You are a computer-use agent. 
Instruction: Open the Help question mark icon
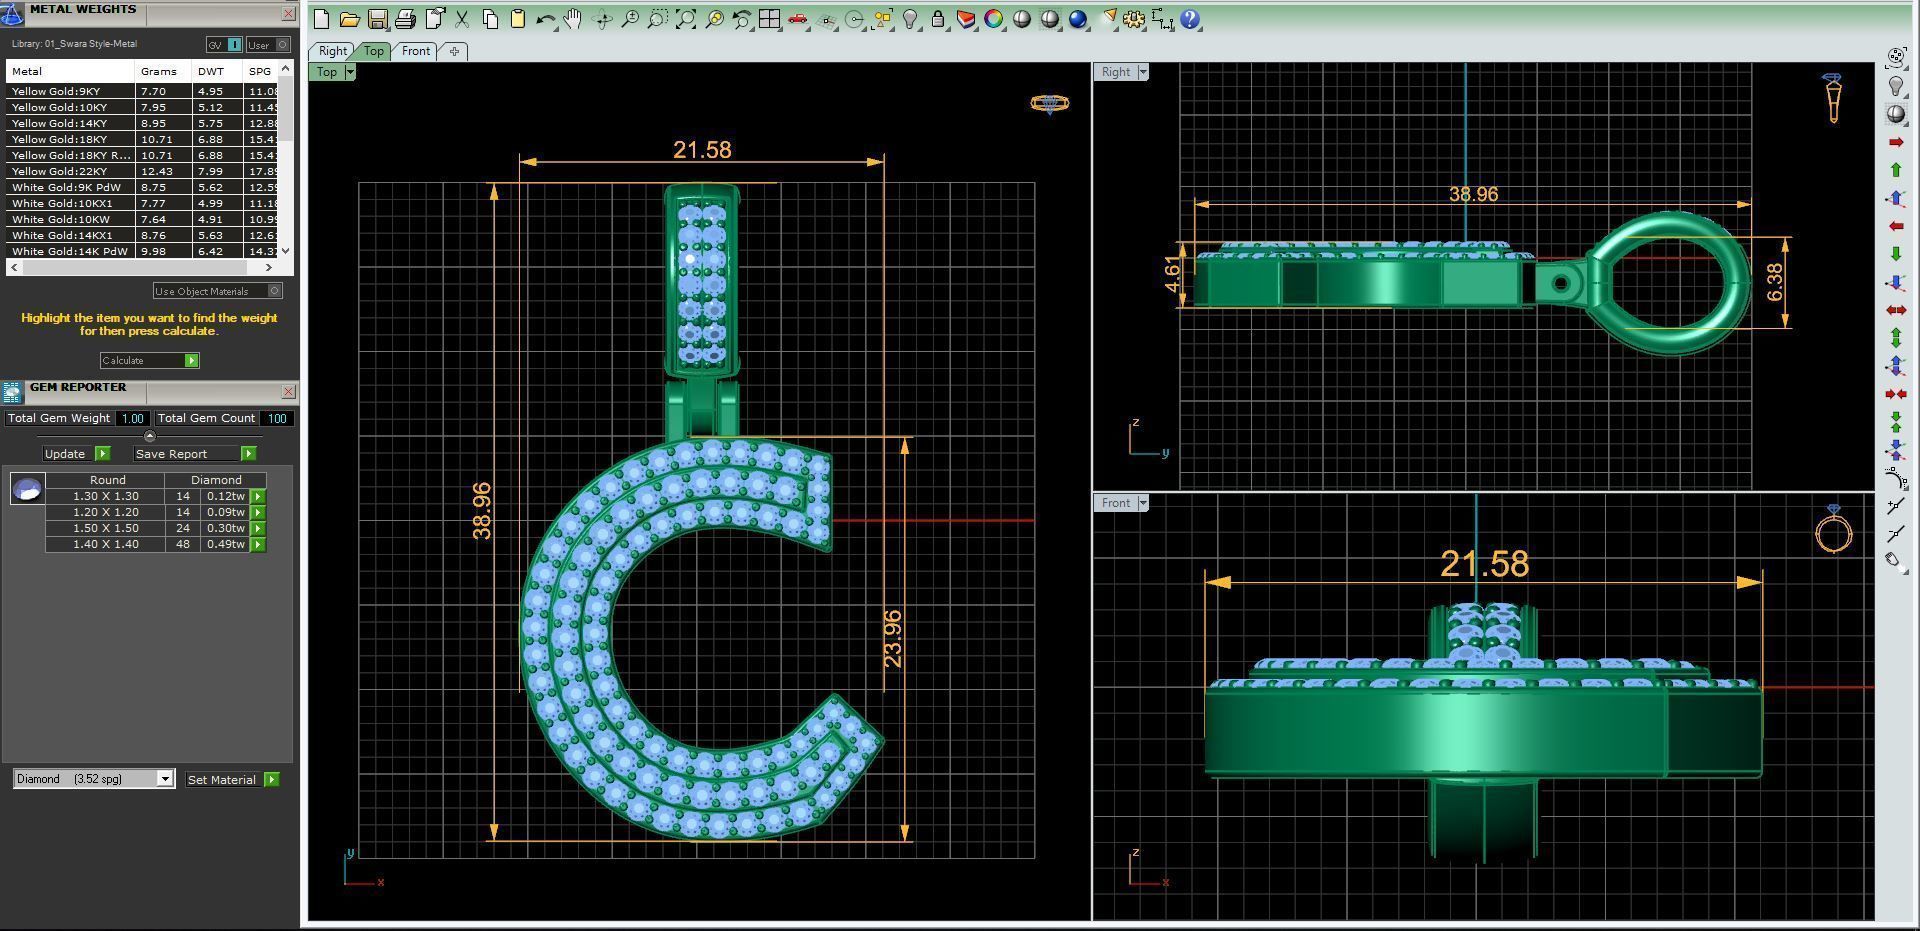tap(1190, 19)
